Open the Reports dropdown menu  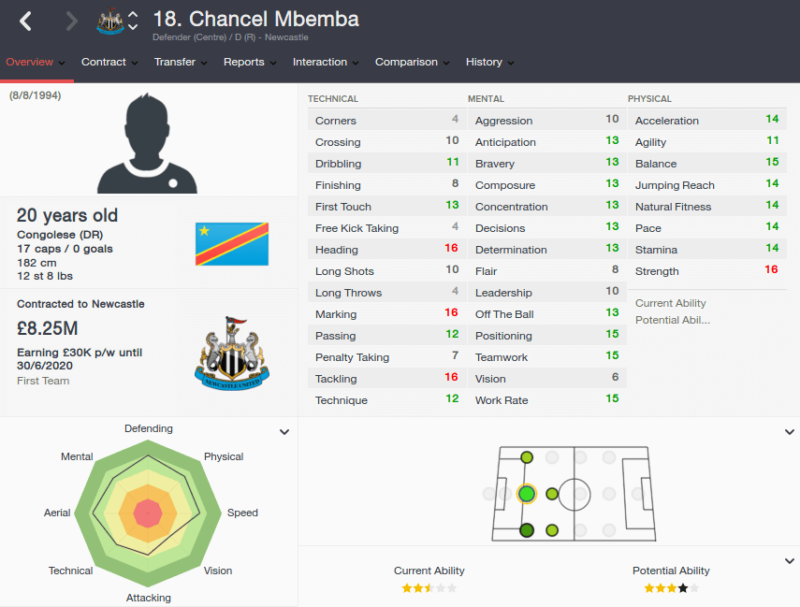[249, 62]
